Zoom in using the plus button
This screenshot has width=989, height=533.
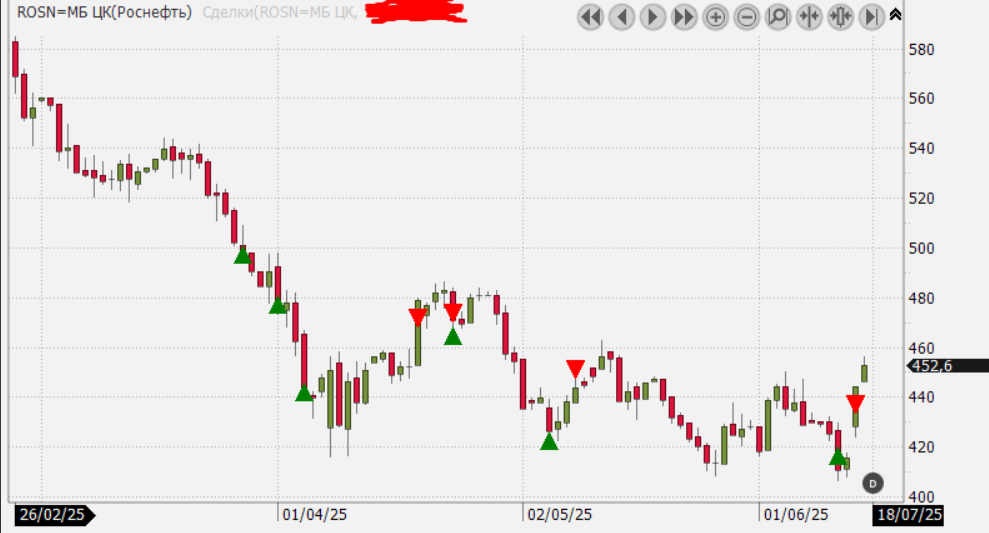tap(715, 17)
